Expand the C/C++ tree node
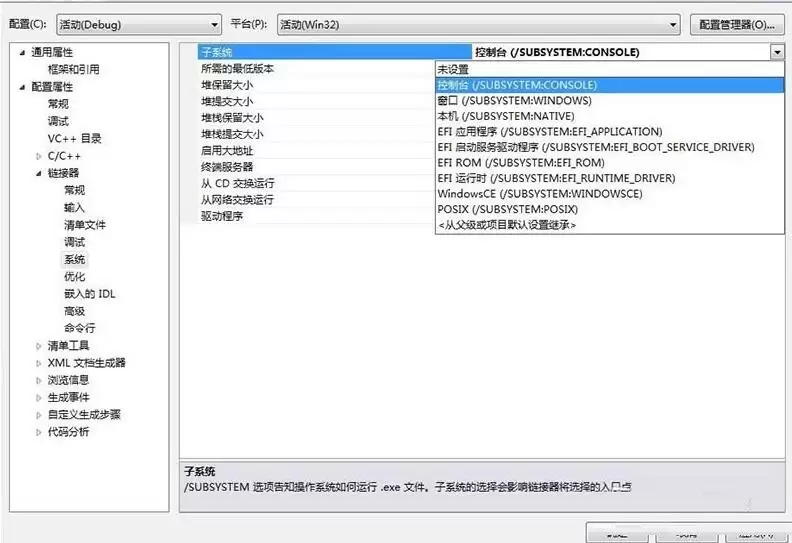 pyautogui.click(x=39, y=156)
